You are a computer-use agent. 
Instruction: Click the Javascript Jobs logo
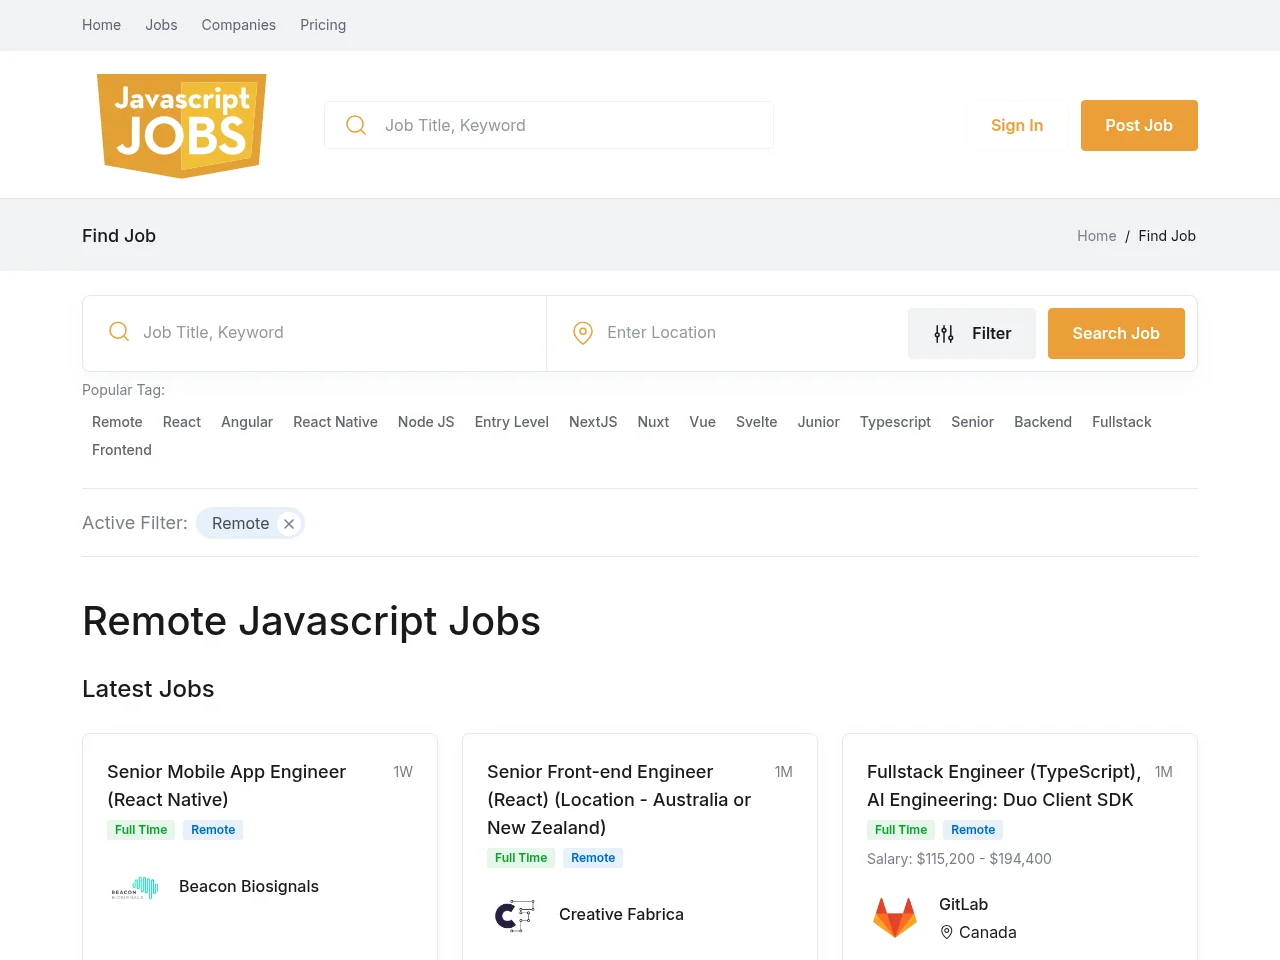(182, 126)
